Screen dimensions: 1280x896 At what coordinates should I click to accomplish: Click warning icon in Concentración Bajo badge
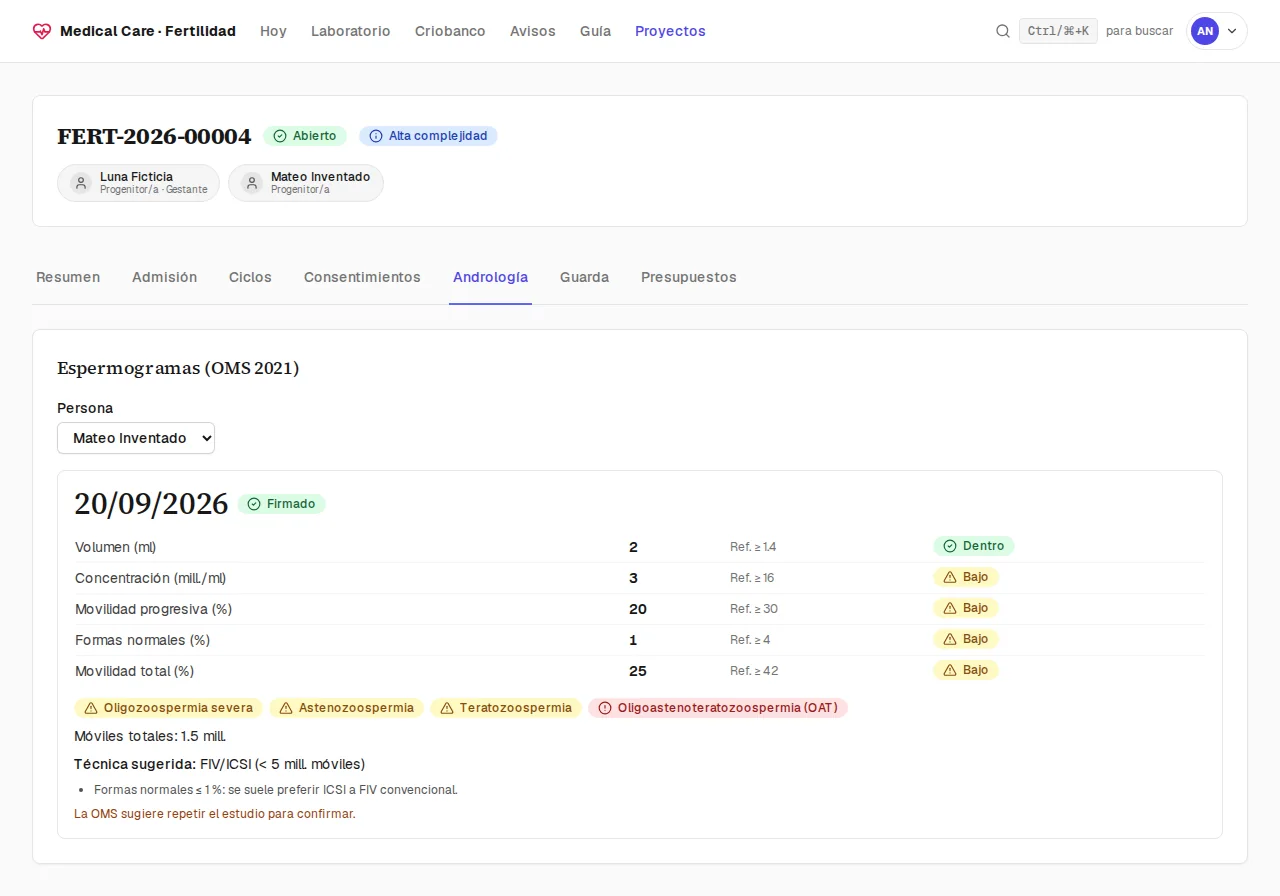click(950, 577)
